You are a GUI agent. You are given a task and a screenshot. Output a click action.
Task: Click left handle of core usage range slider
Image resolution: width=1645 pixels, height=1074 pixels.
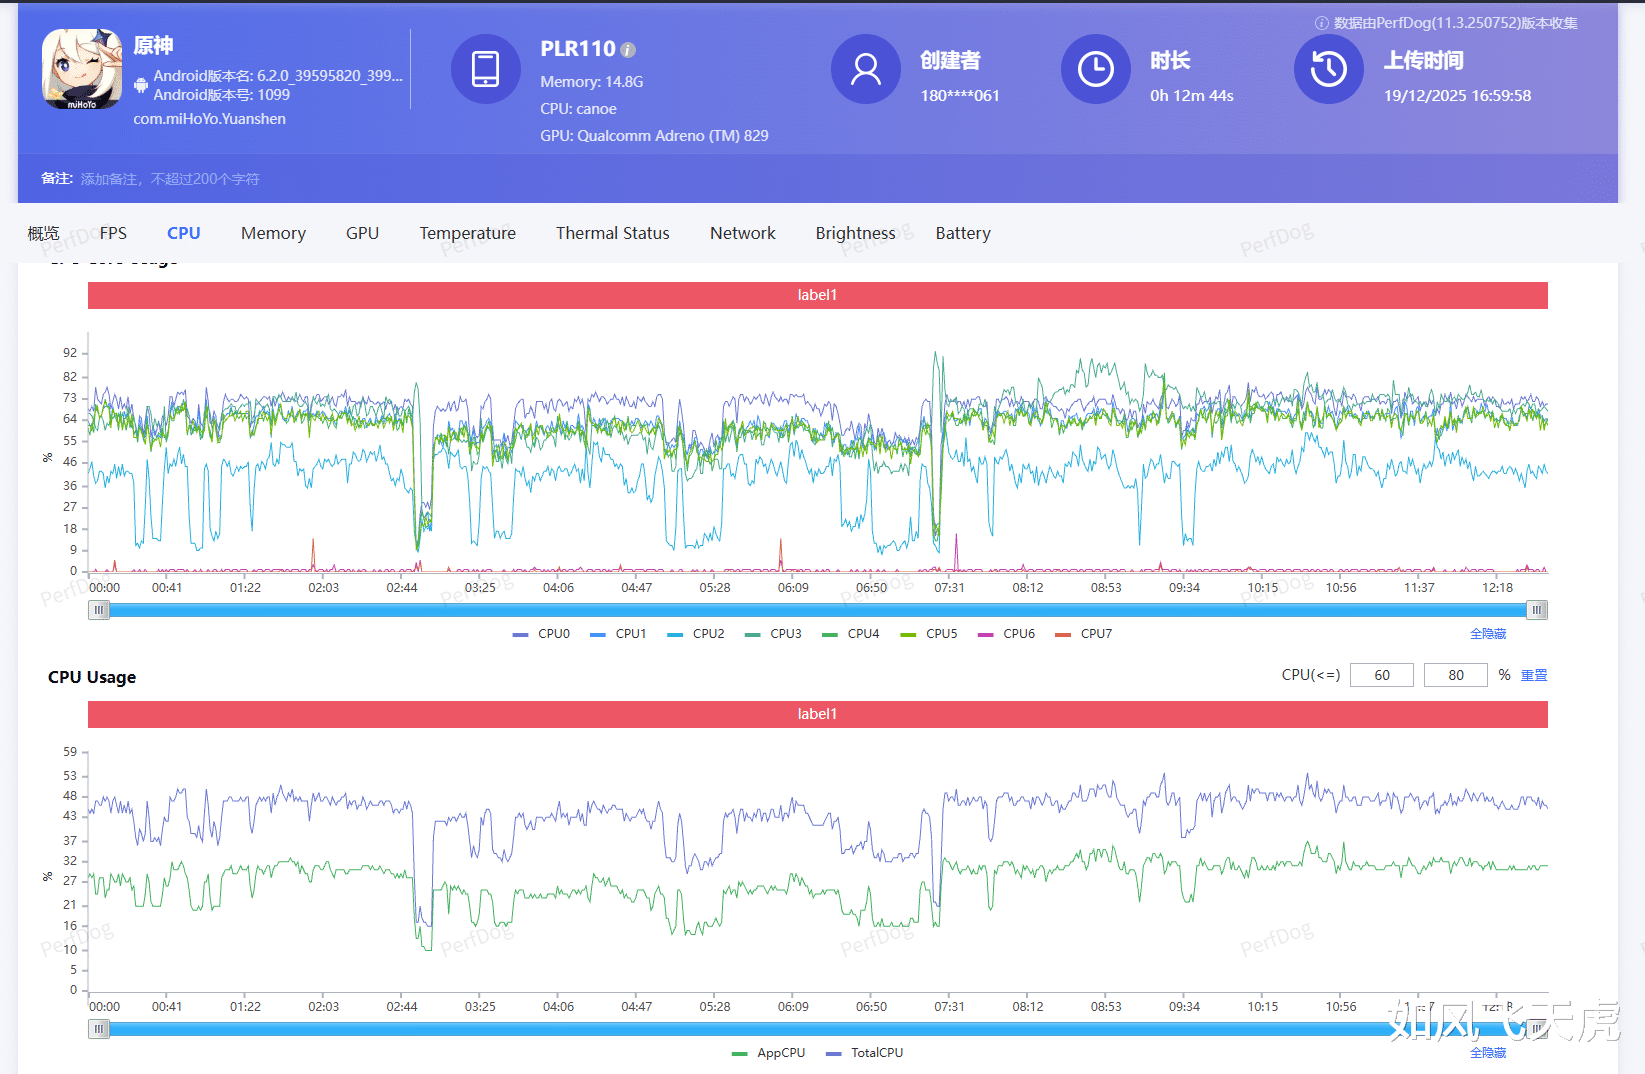click(99, 610)
